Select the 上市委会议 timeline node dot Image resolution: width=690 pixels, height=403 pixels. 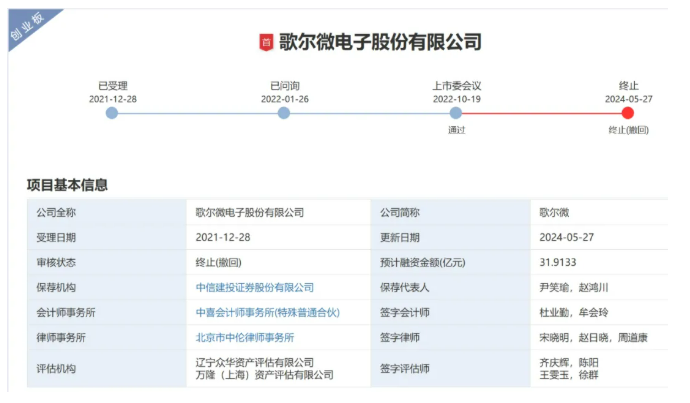click(x=456, y=113)
